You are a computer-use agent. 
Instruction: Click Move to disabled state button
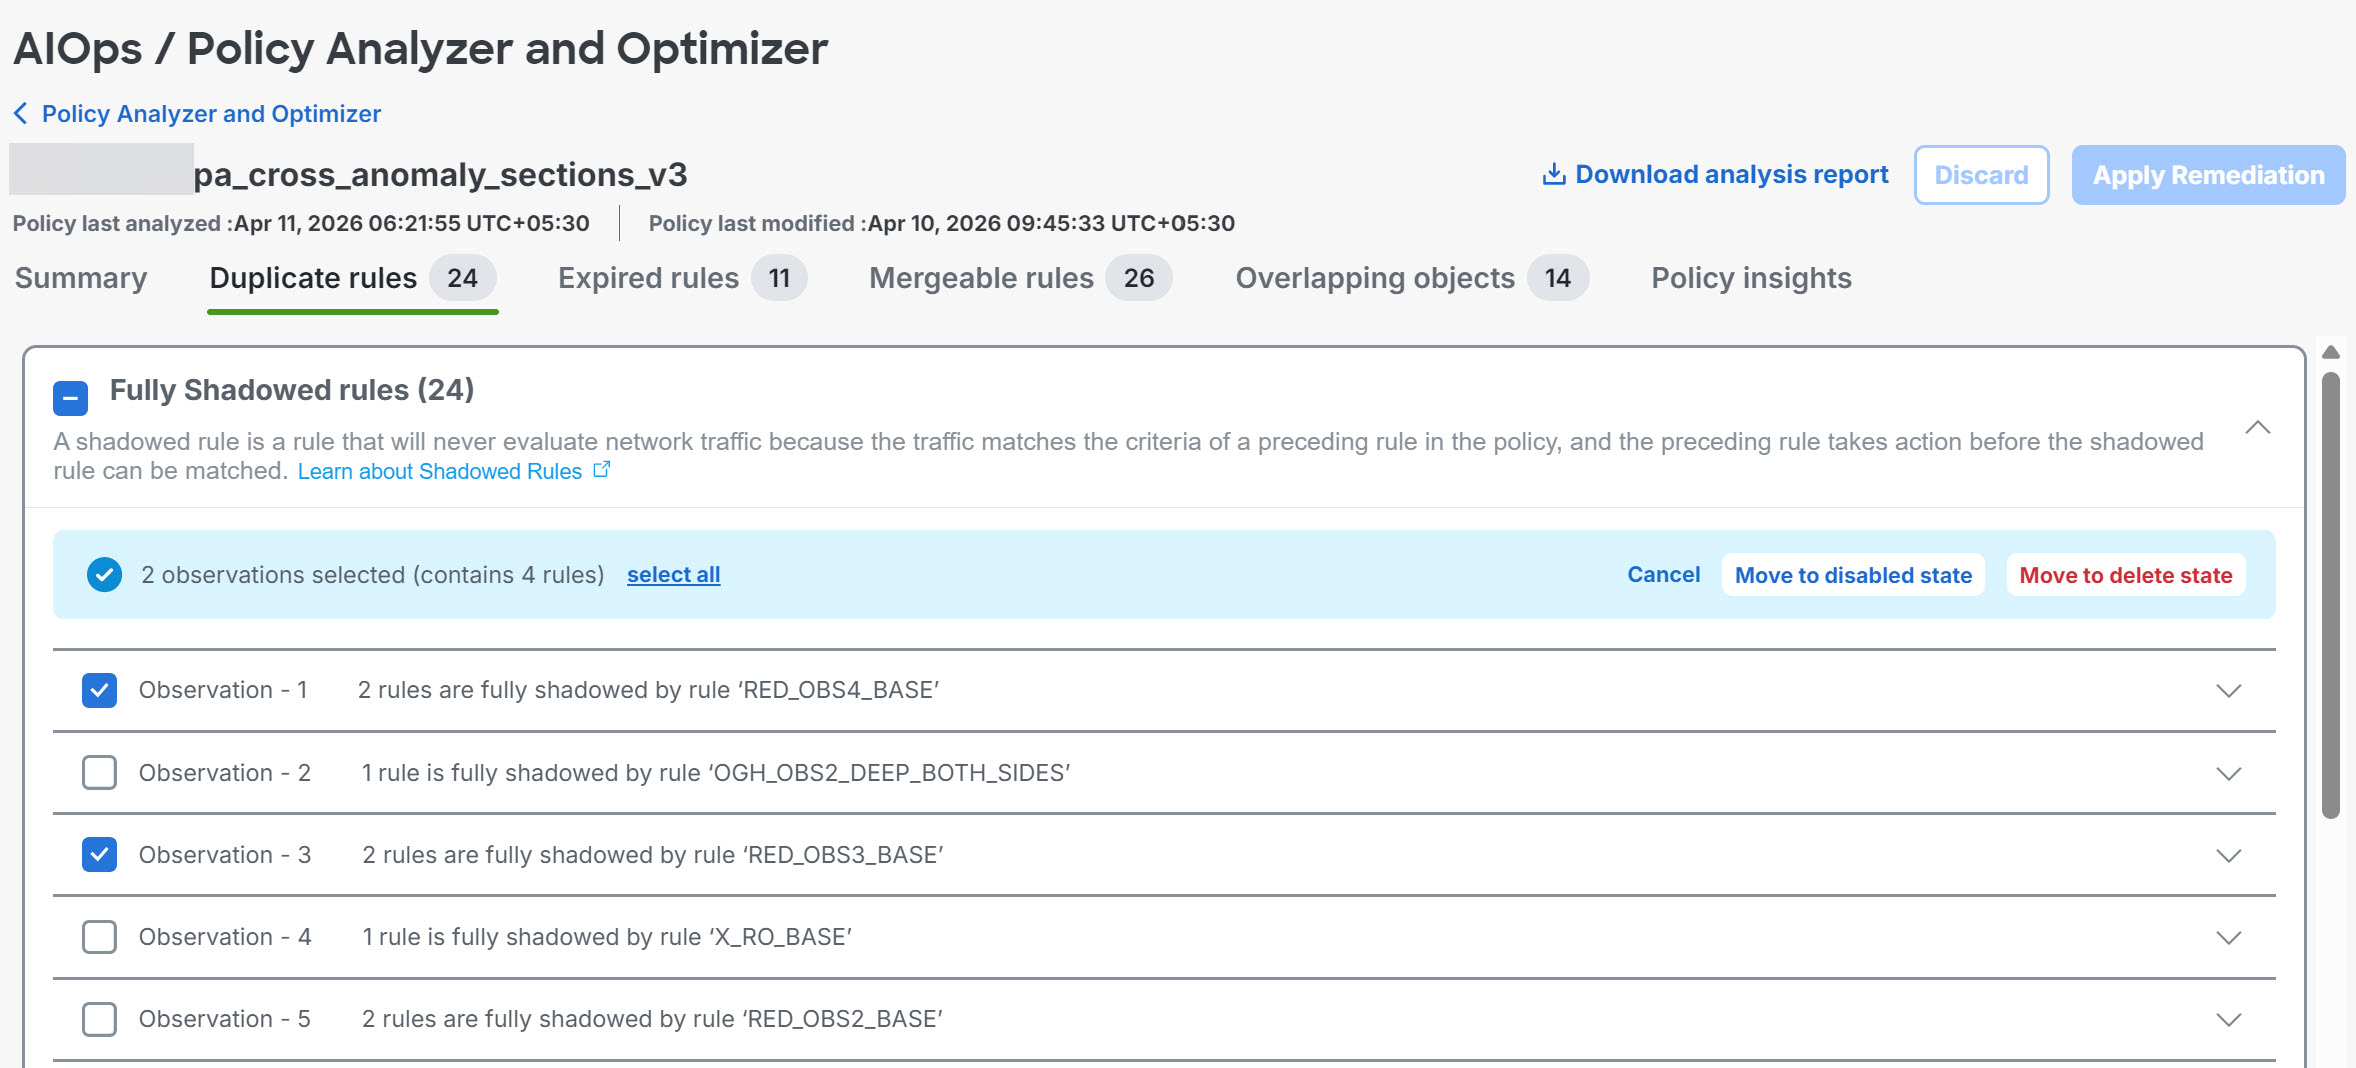(1853, 575)
